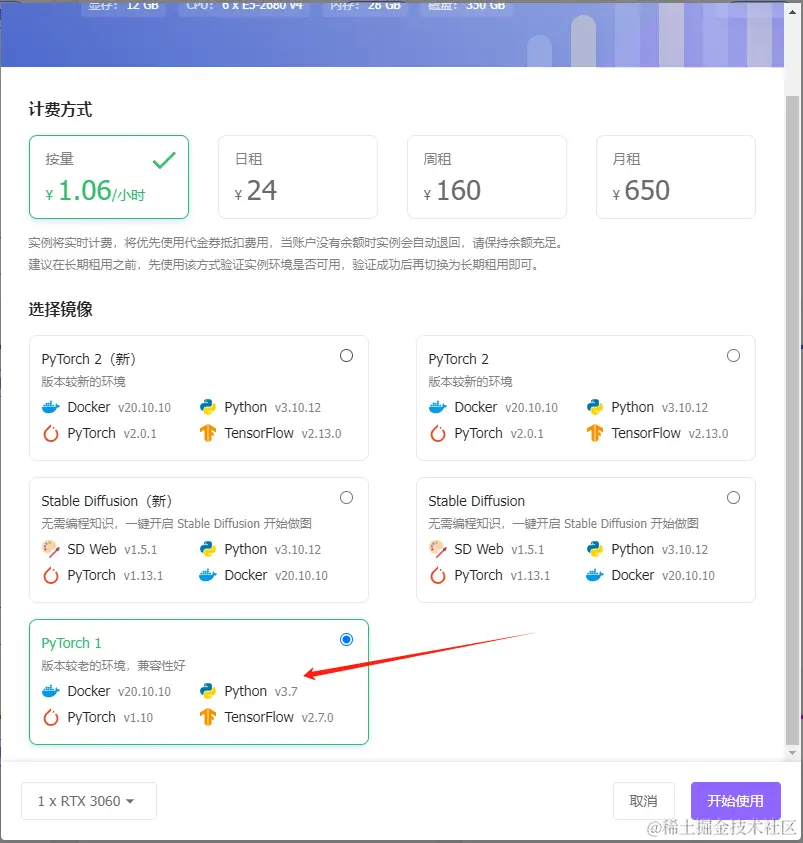This screenshot has height=843, width=803.
Task: Click Docker icon in PyTorch 2 card
Action: pyautogui.click(x=438, y=408)
